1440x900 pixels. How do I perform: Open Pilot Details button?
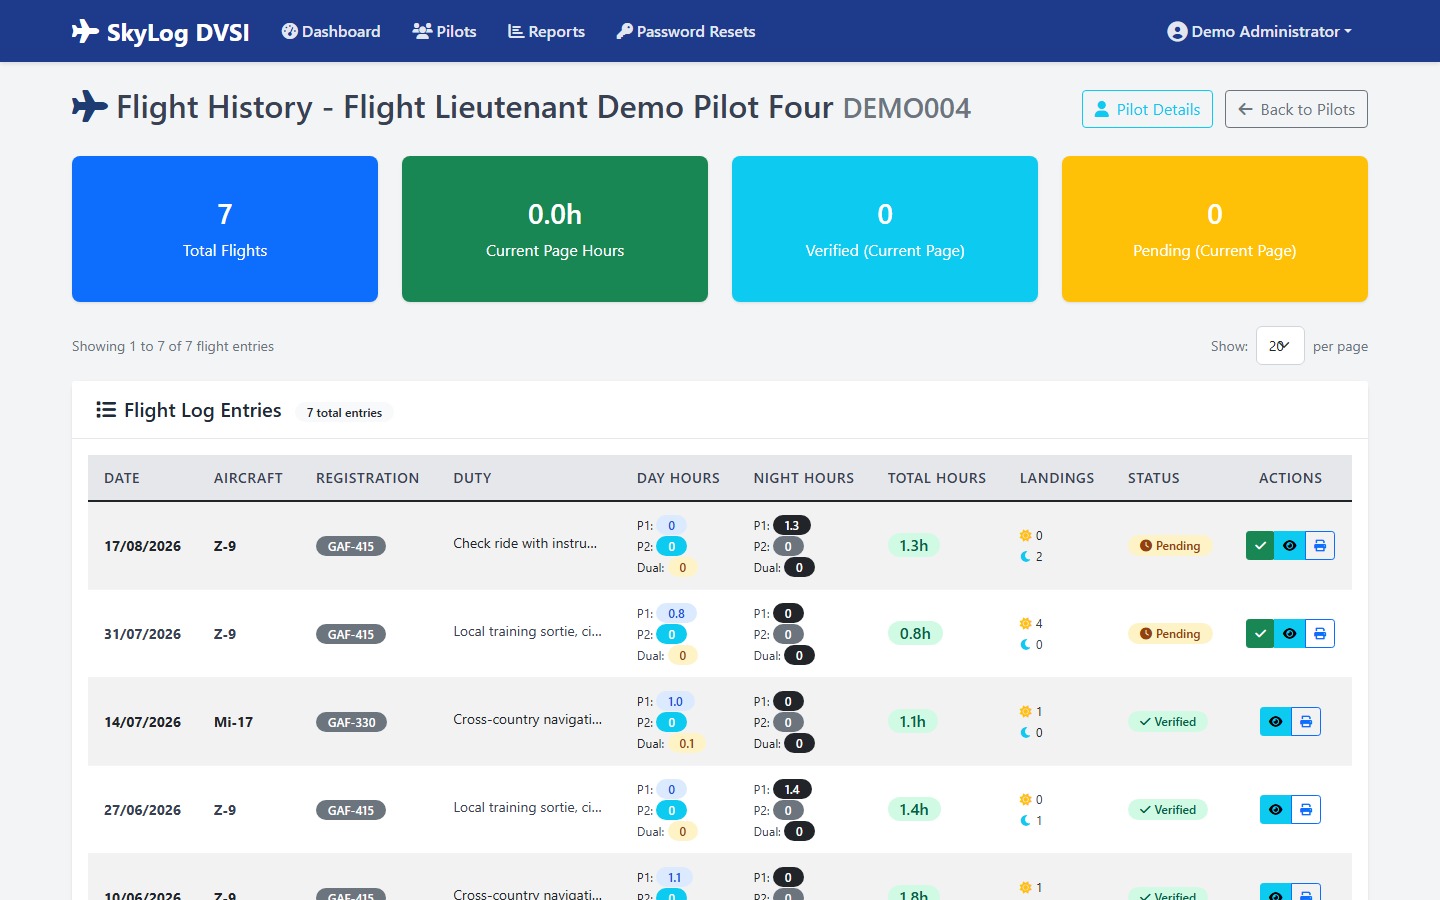[1147, 109]
